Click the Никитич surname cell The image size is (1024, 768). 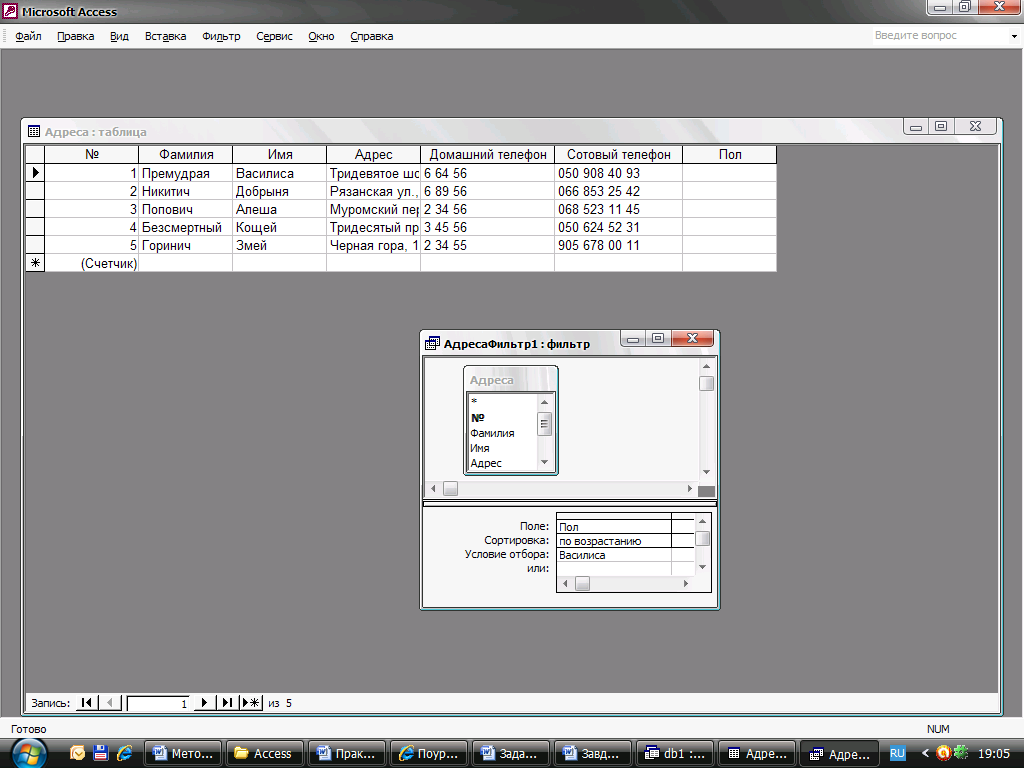pos(185,191)
